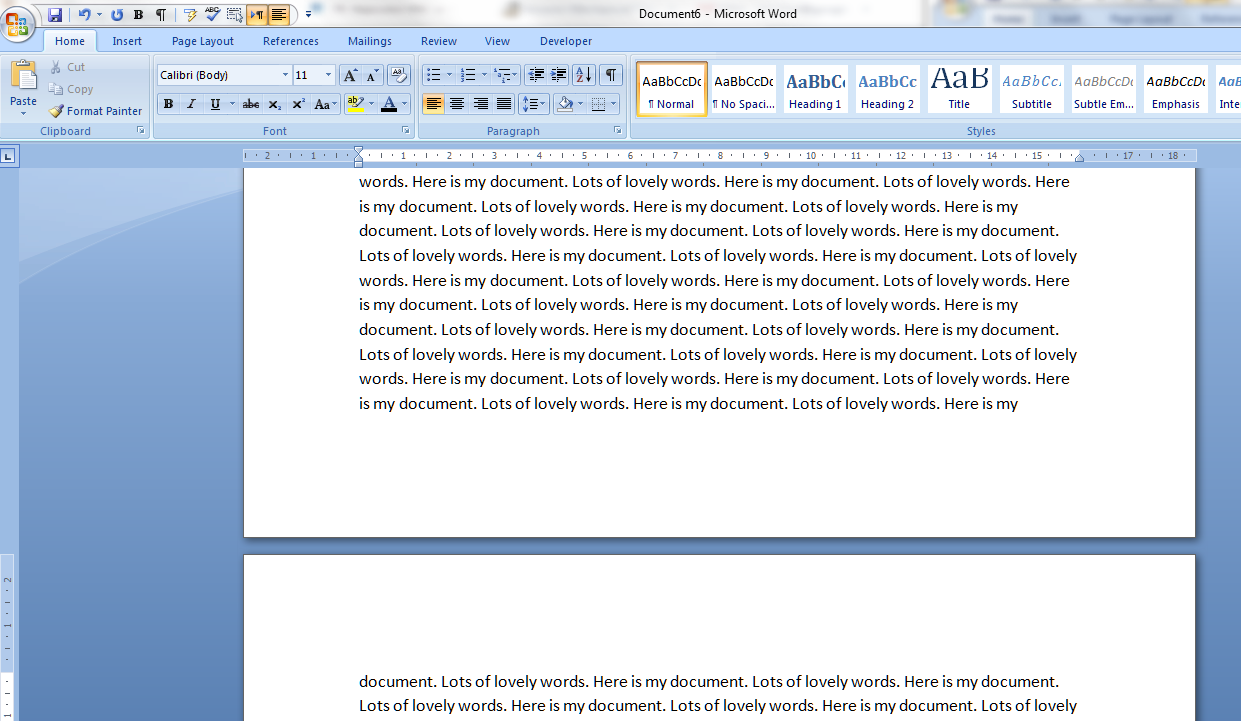This screenshot has height=721, width=1241.
Task: Click the Clear Formatting icon
Action: click(399, 75)
